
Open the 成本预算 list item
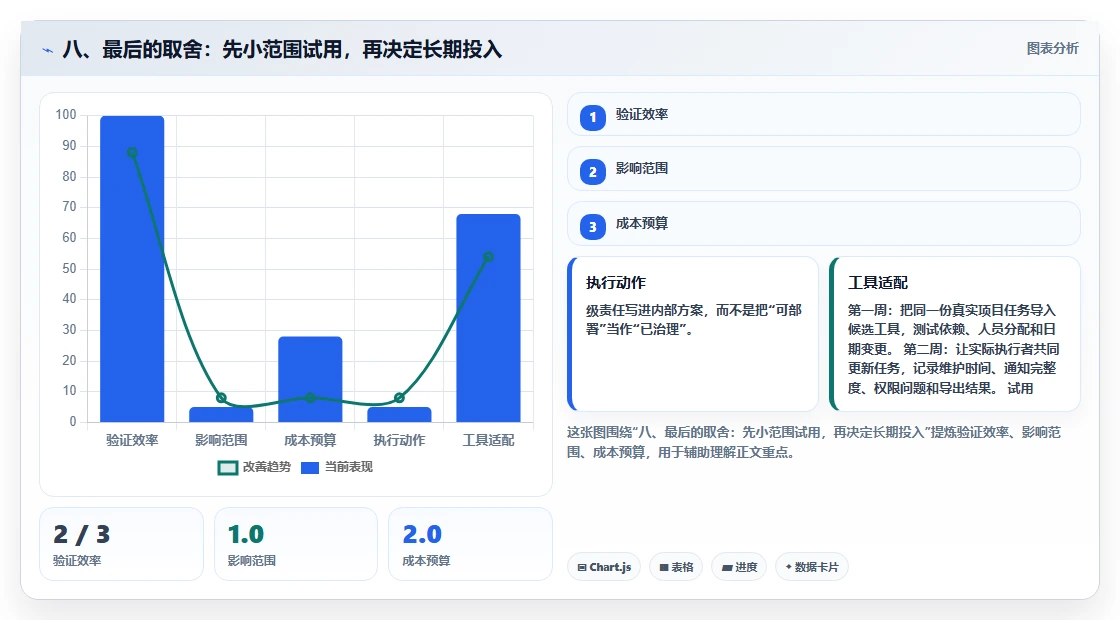click(x=824, y=224)
